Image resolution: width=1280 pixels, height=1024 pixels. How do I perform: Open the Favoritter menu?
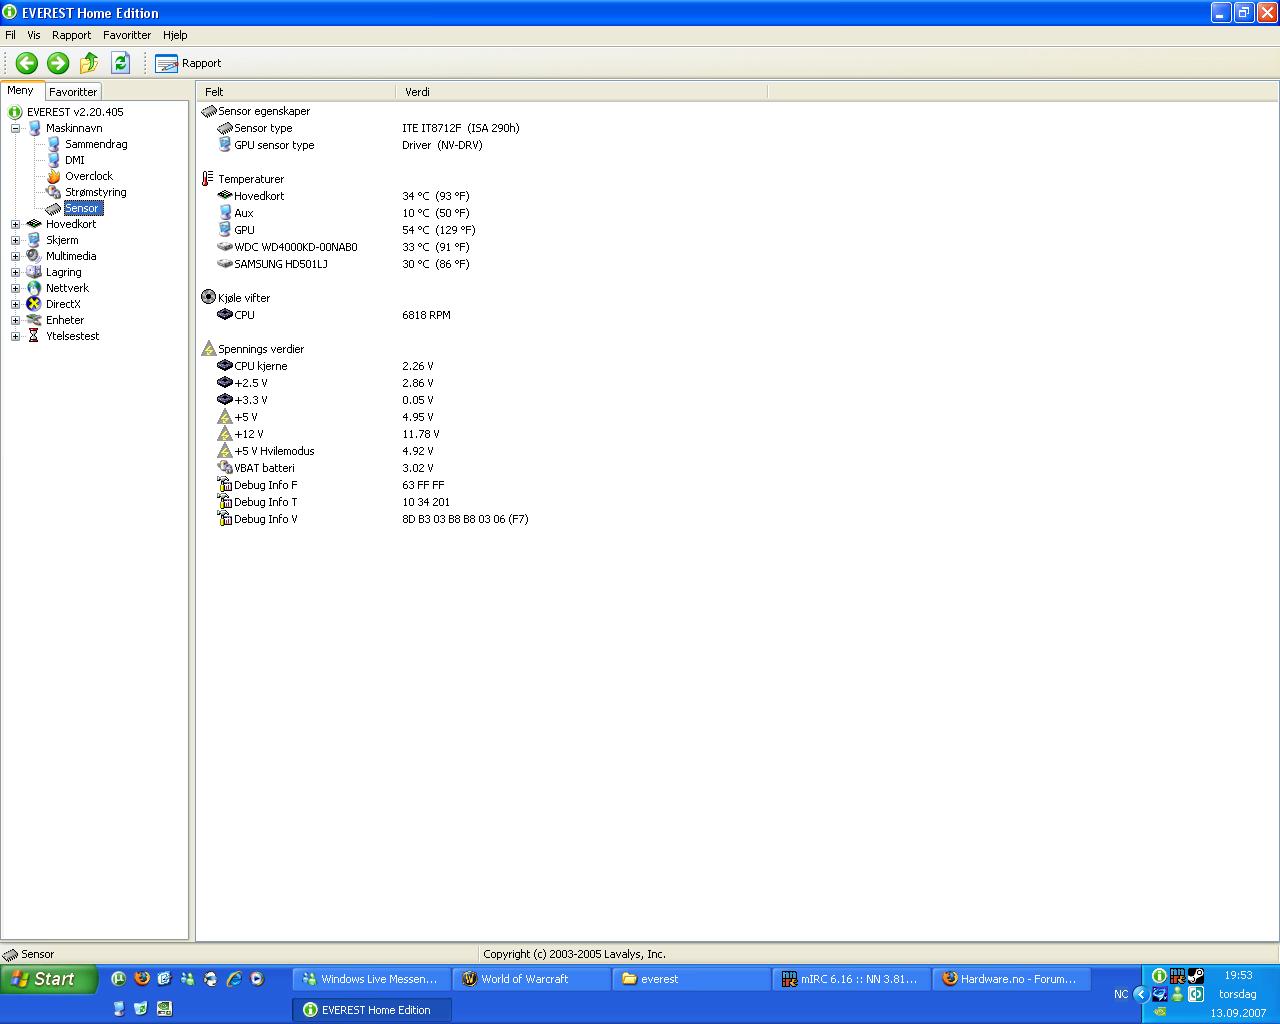pos(127,35)
